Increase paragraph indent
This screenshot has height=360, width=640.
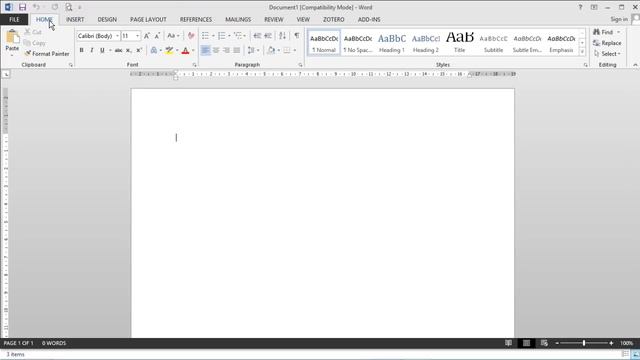[268, 36]
